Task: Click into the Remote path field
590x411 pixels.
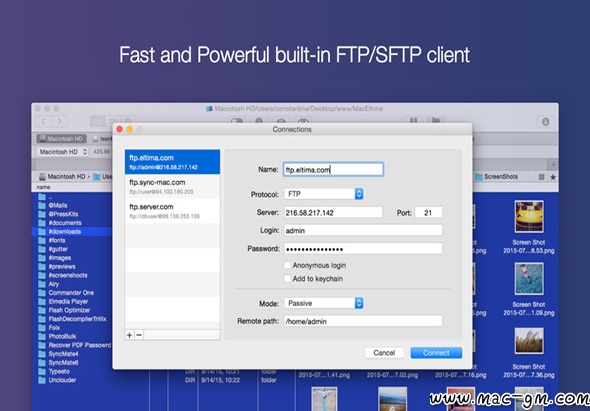Action: coord(363,321)
